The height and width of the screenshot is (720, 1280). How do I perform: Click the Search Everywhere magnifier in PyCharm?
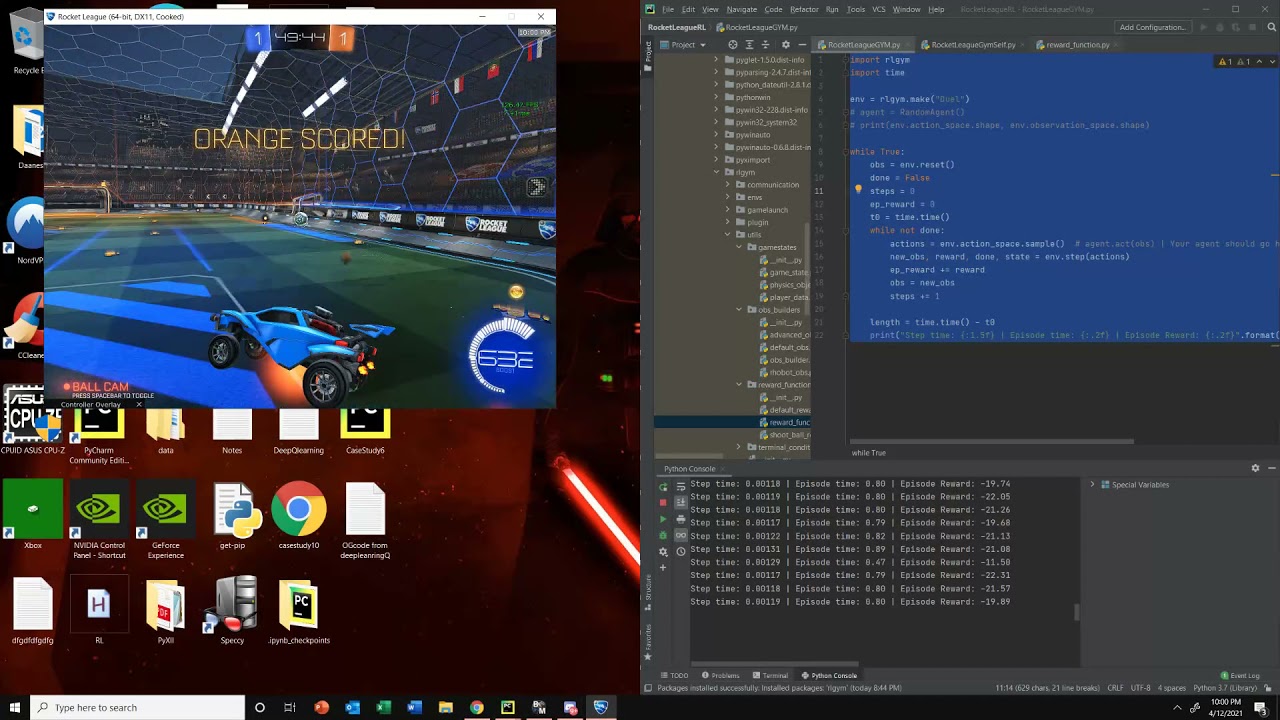click(x=1270, y=28)
